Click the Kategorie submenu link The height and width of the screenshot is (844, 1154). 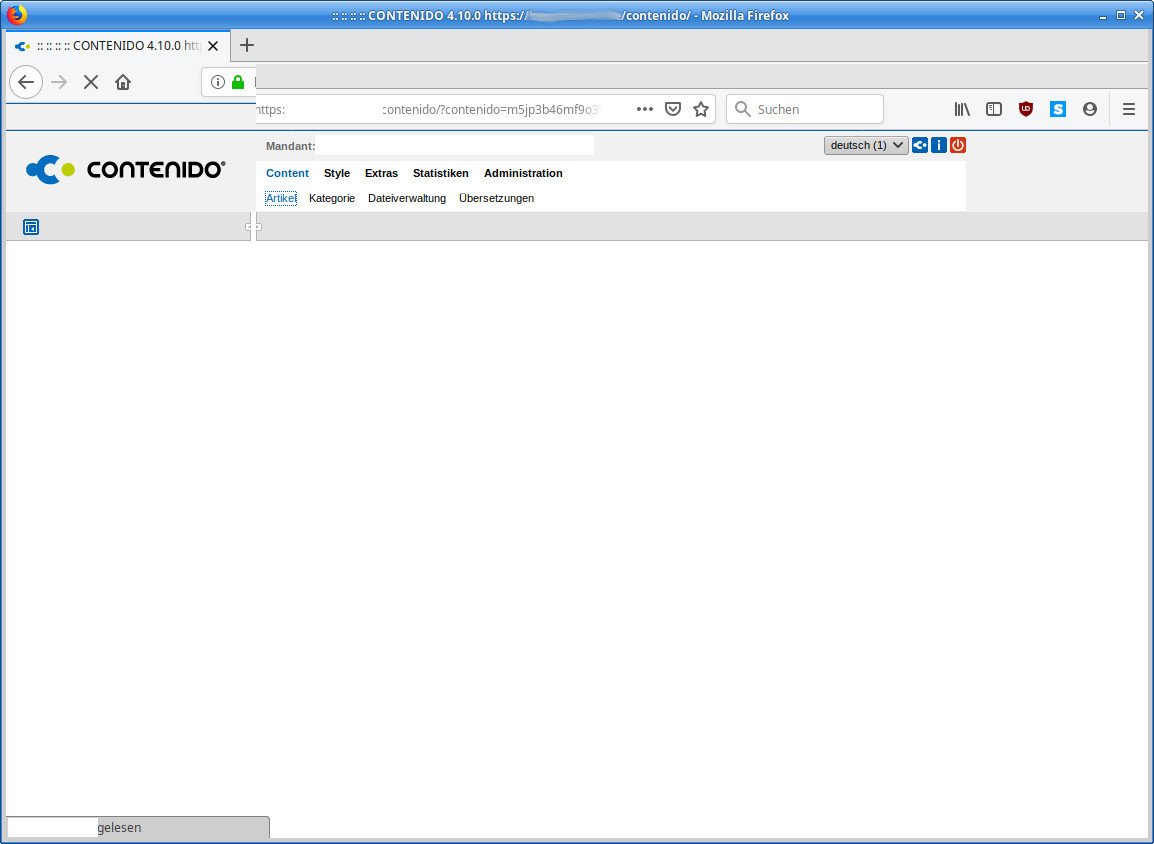click(x=332, y=198)
